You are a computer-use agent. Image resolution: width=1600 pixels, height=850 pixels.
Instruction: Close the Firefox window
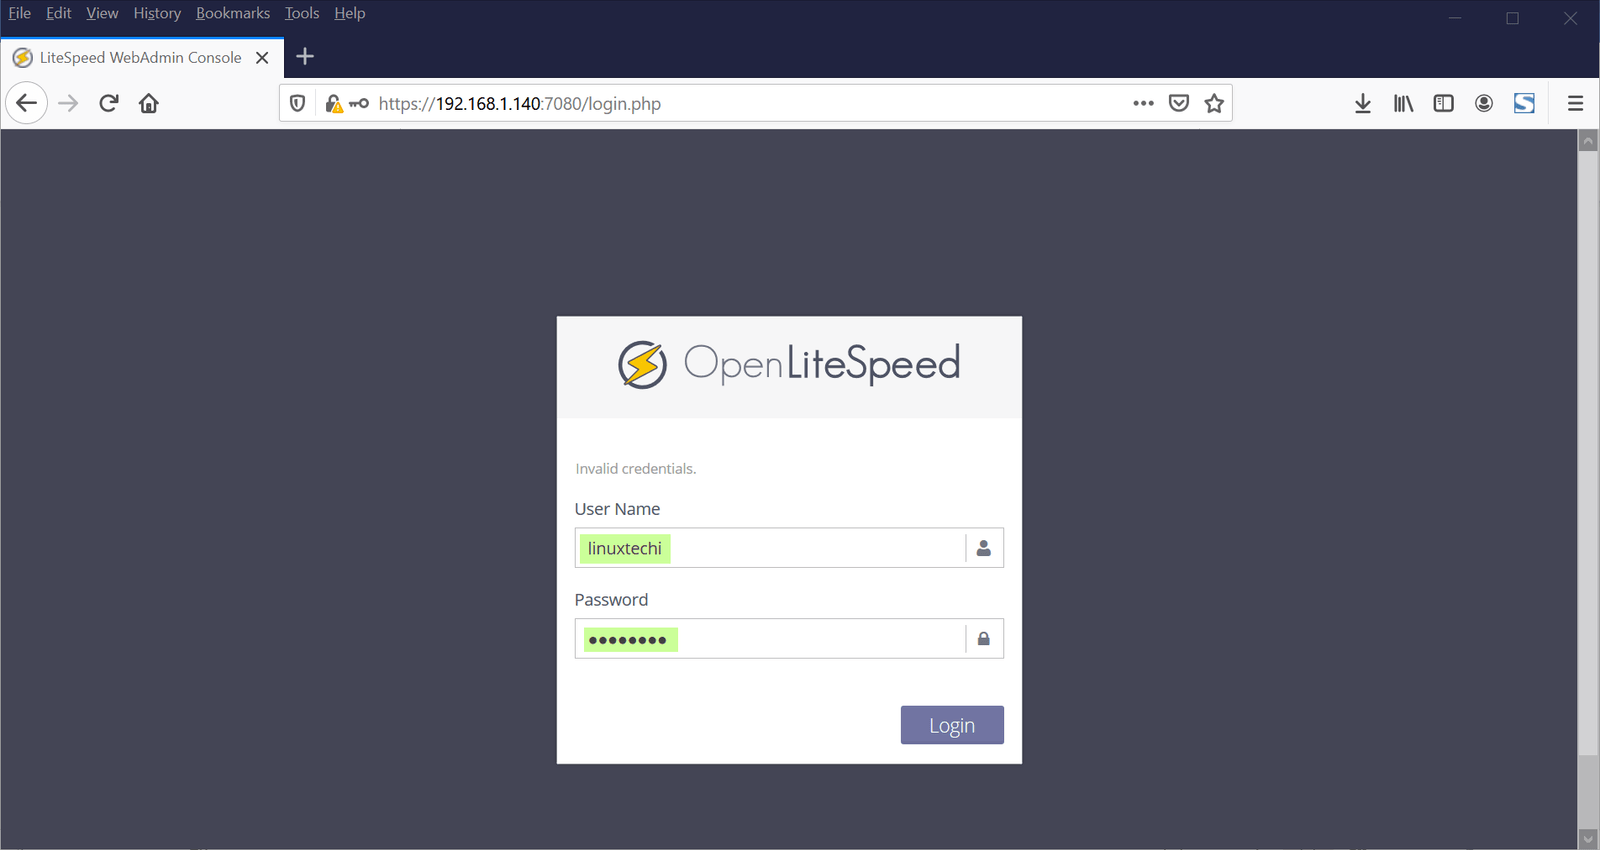[x=1571, y=18]
